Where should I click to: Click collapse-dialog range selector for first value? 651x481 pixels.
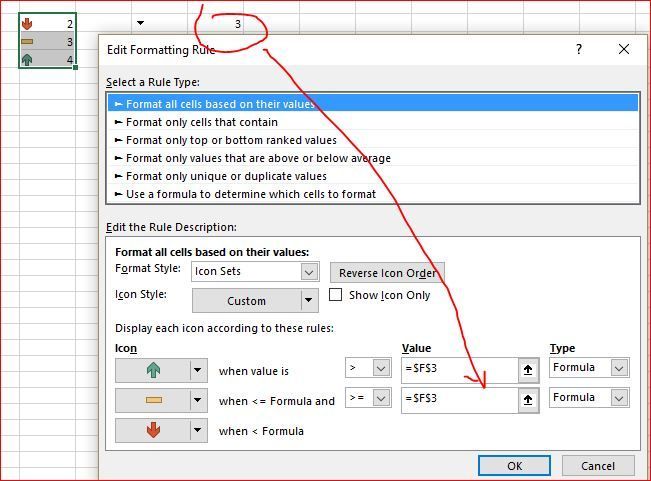[x=528, y=370]
